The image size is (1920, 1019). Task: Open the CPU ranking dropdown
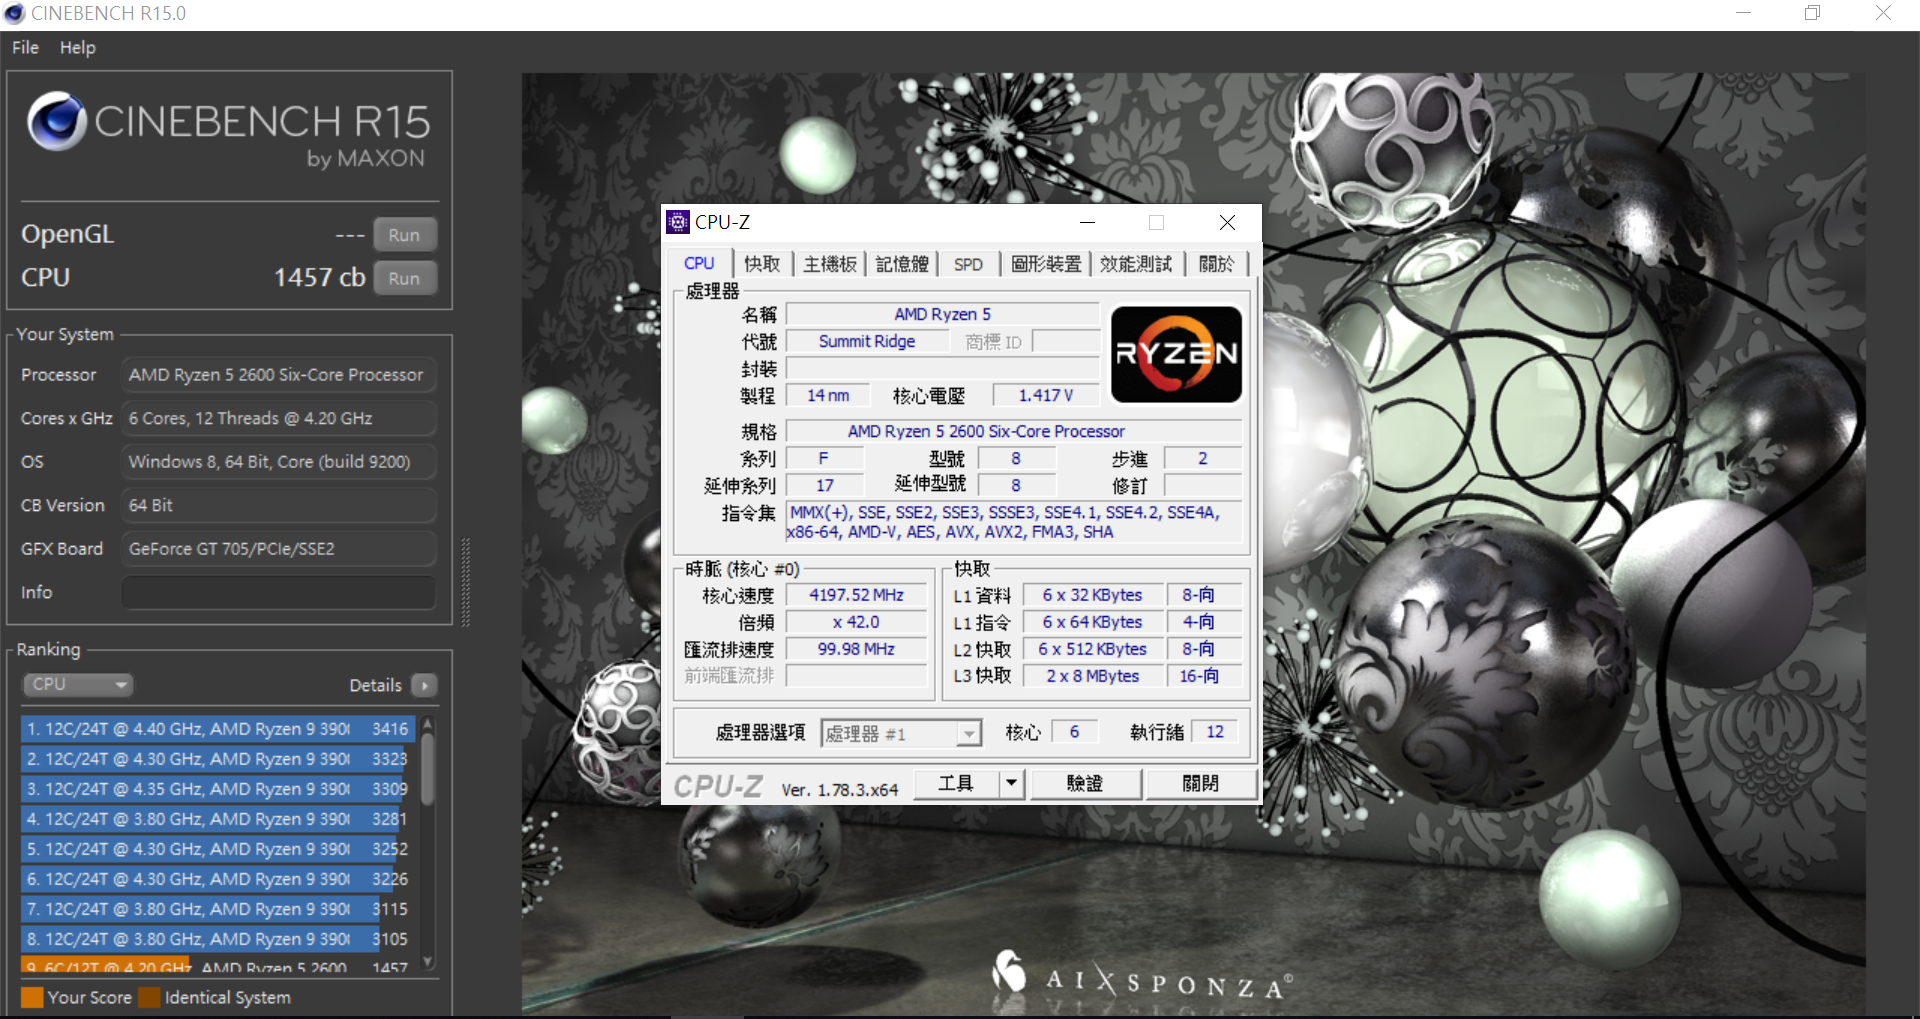[78, 684]
